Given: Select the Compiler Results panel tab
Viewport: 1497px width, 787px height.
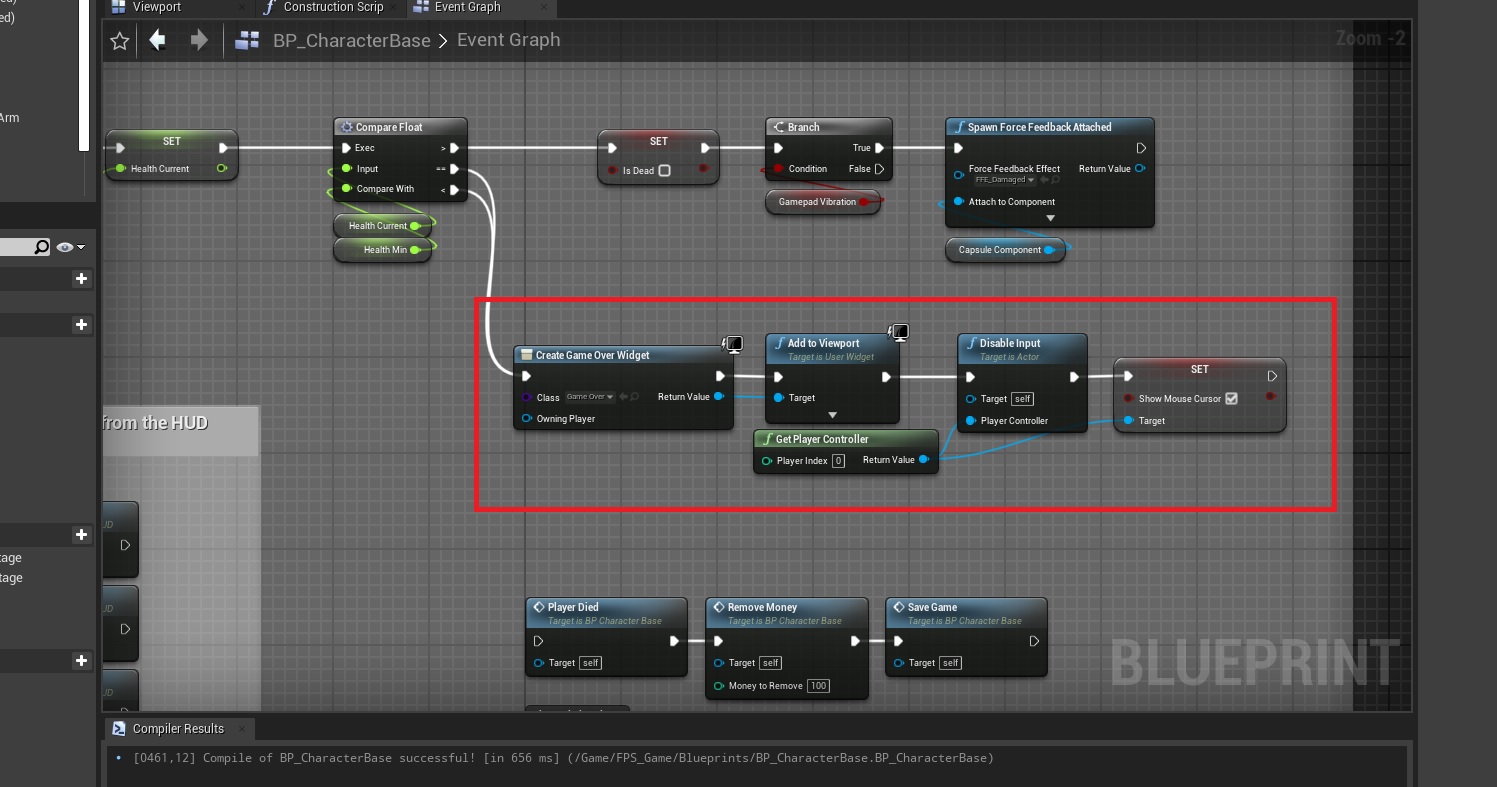Looking at the screenshot, I should [x=178, y=729].
